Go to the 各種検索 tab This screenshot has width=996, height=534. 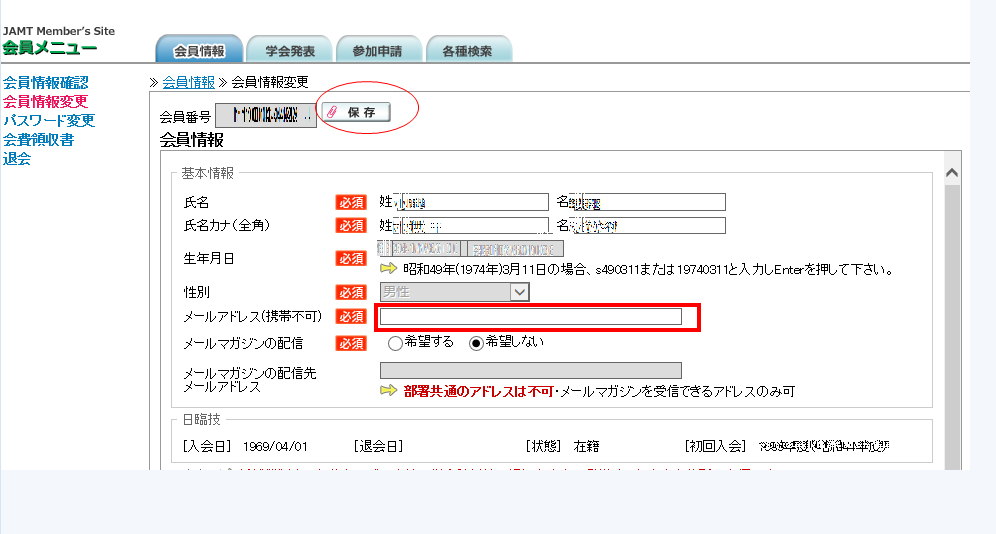point(467,51)
